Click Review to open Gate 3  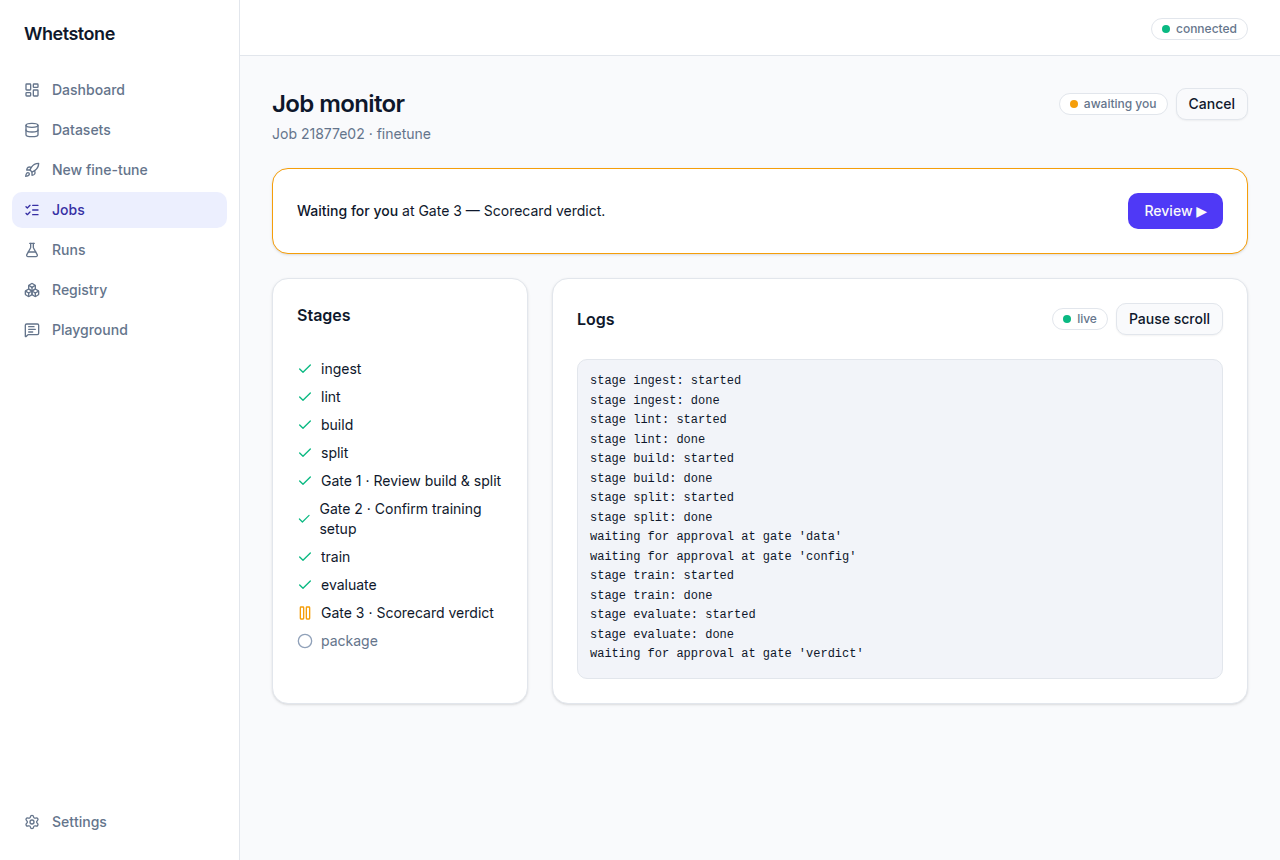pyautogui.click(x=1175, y=211)
